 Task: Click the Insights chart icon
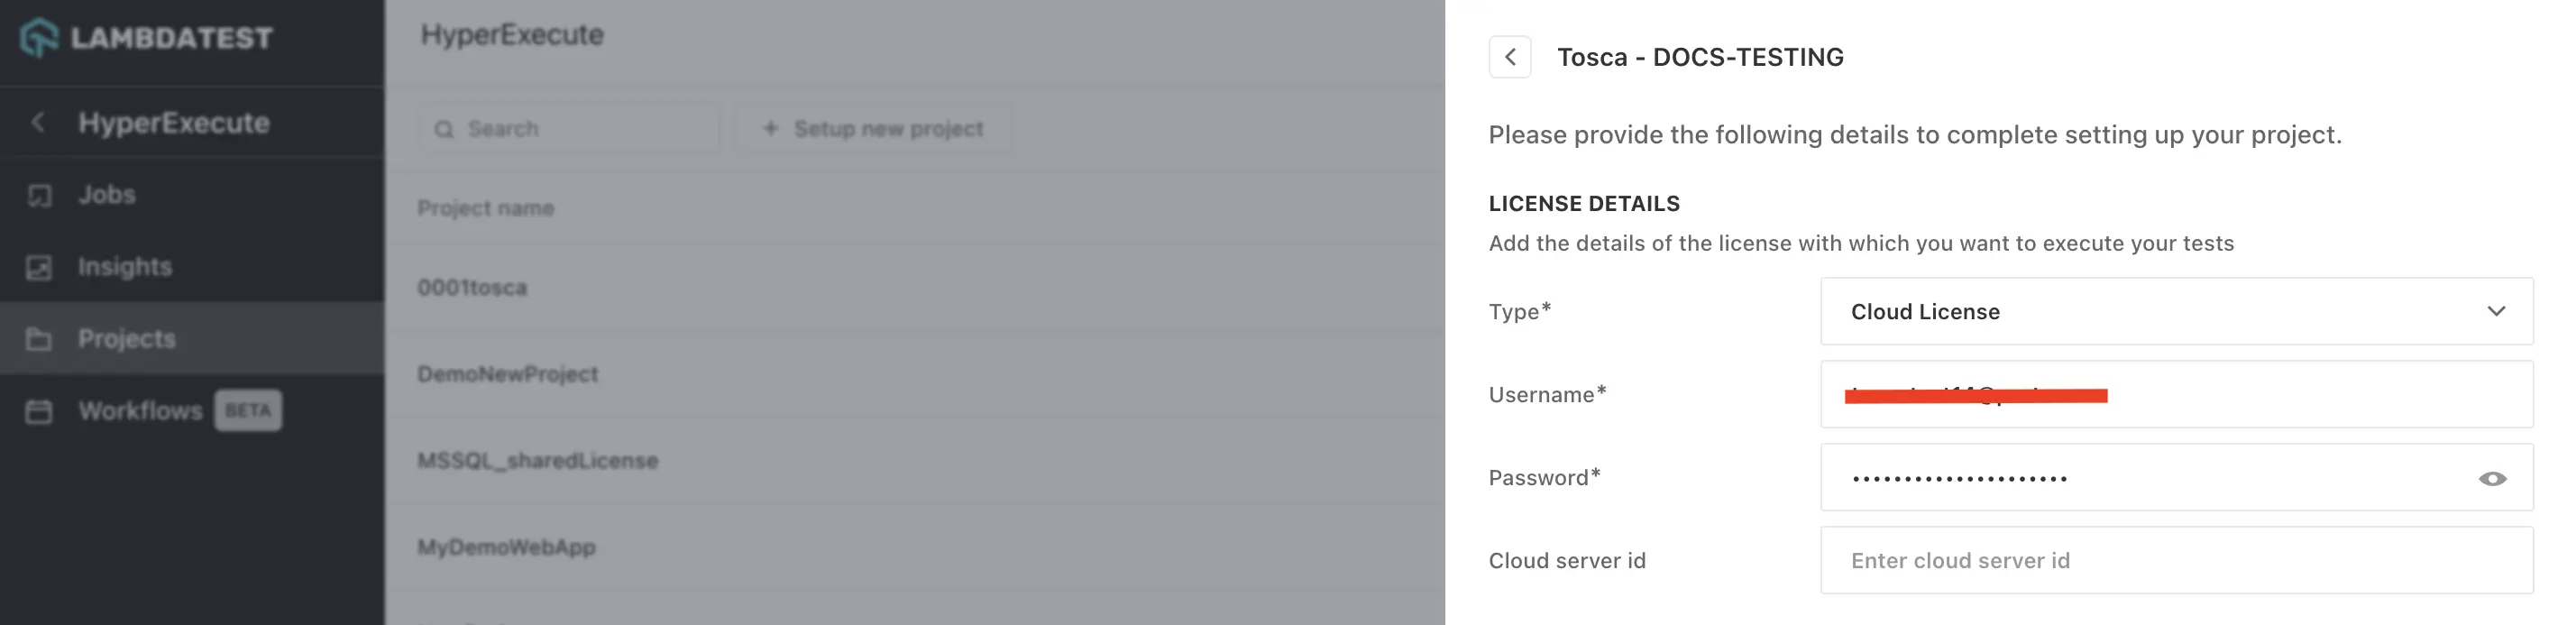39,267
